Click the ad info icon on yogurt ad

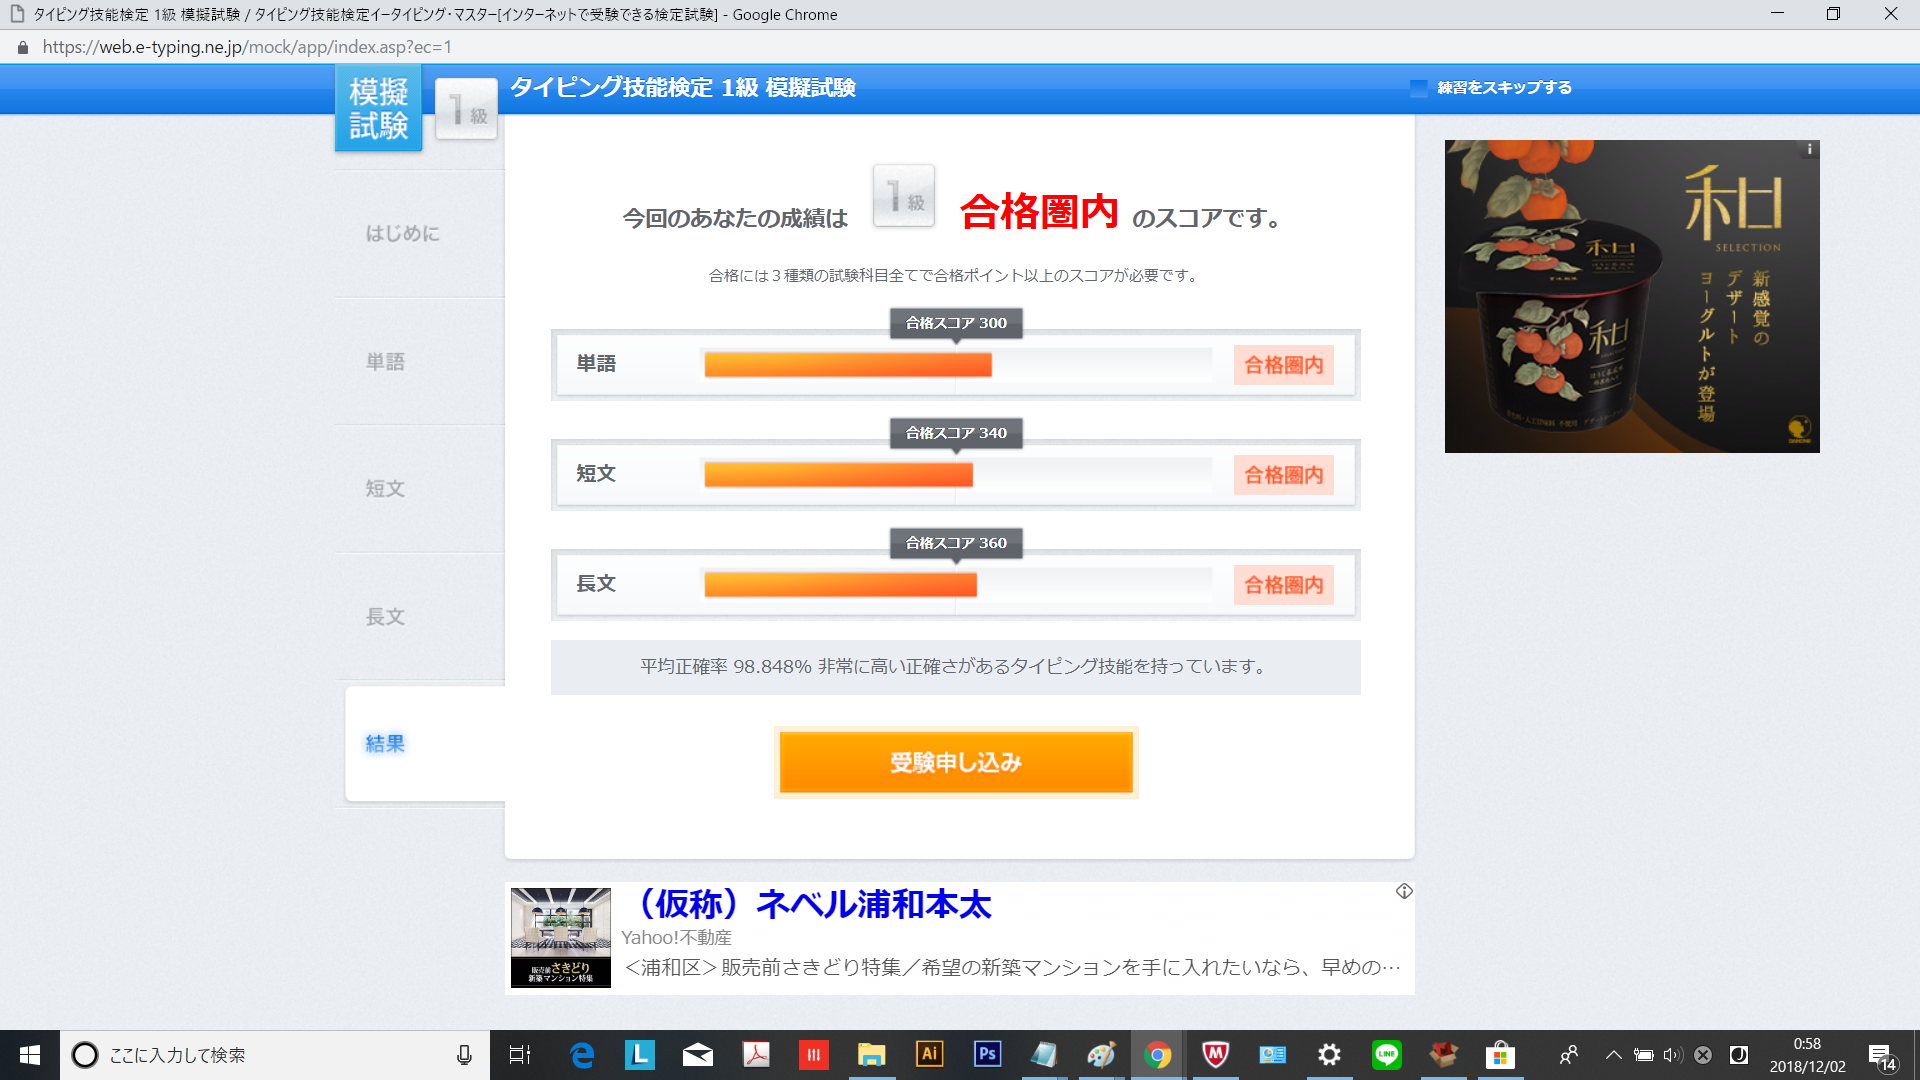coord(1809,149)
